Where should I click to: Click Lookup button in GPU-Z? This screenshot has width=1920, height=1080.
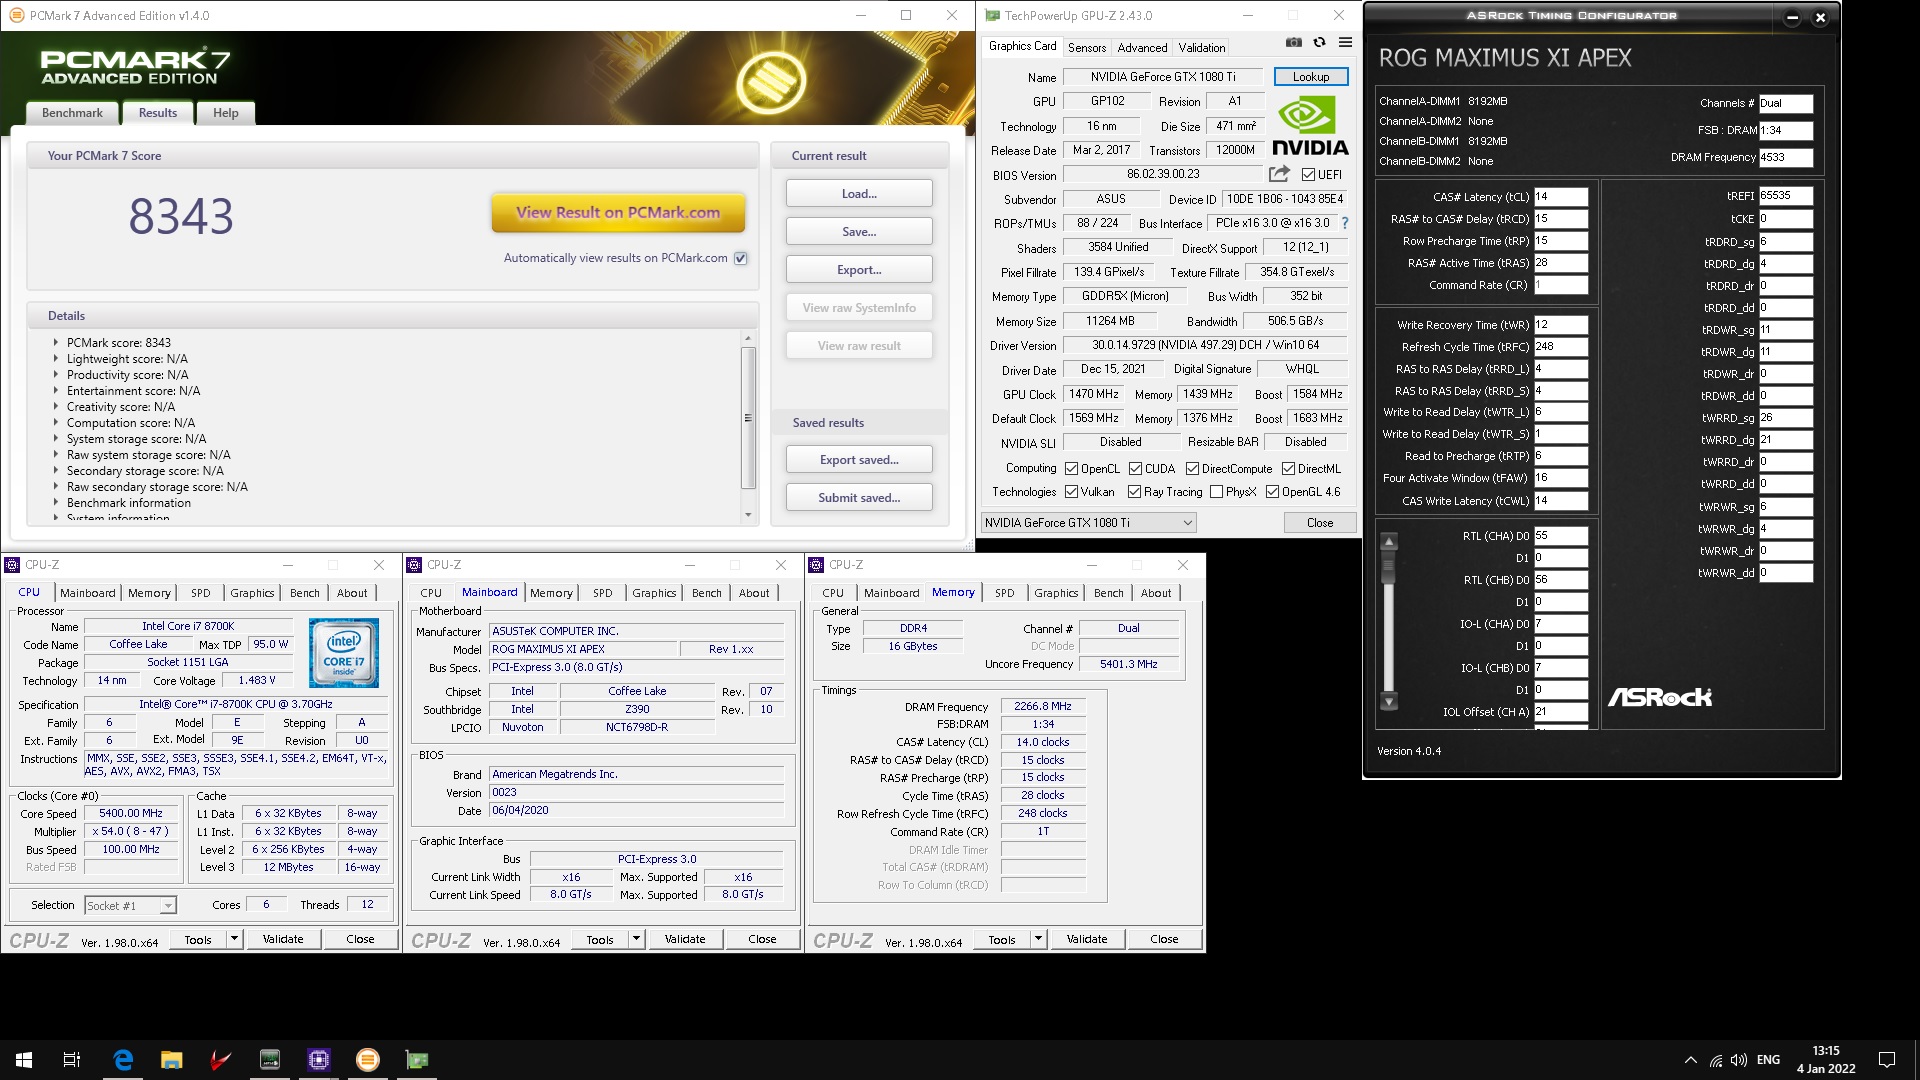click(1310, 77)
